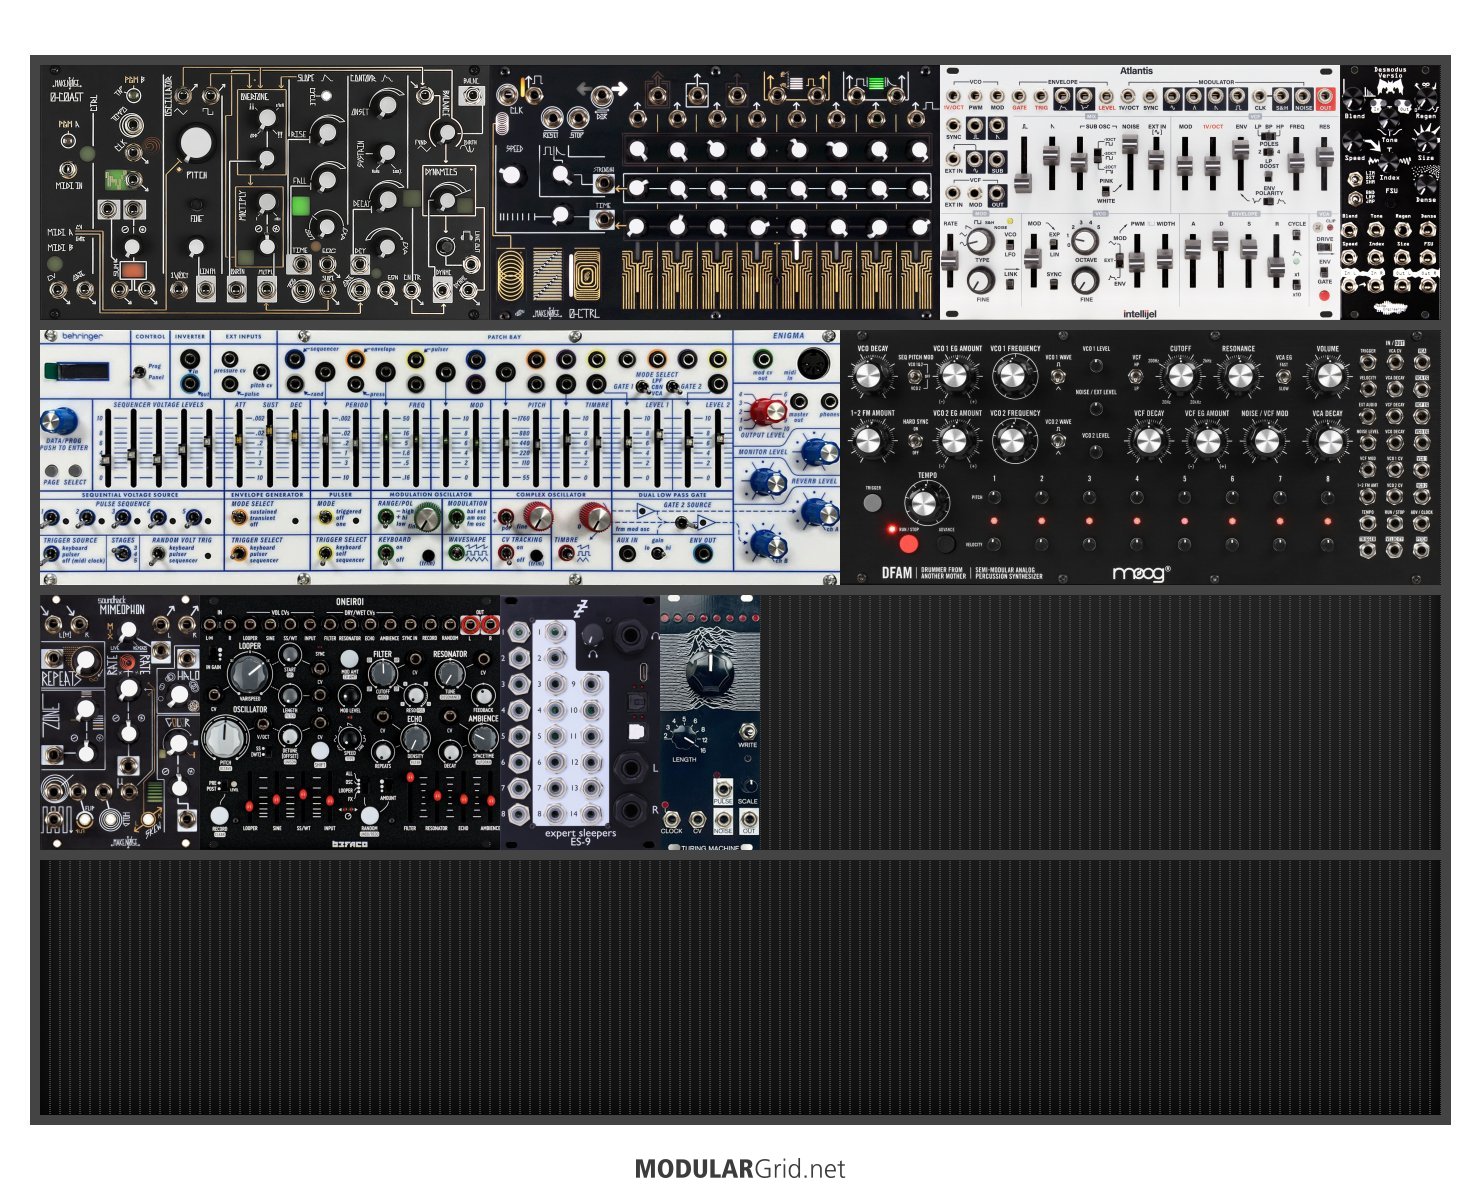Screen dimensions: 1481x1190
Task: Flip the CV TRACKING switch on Enigma
Action: [x=507, y=553]
